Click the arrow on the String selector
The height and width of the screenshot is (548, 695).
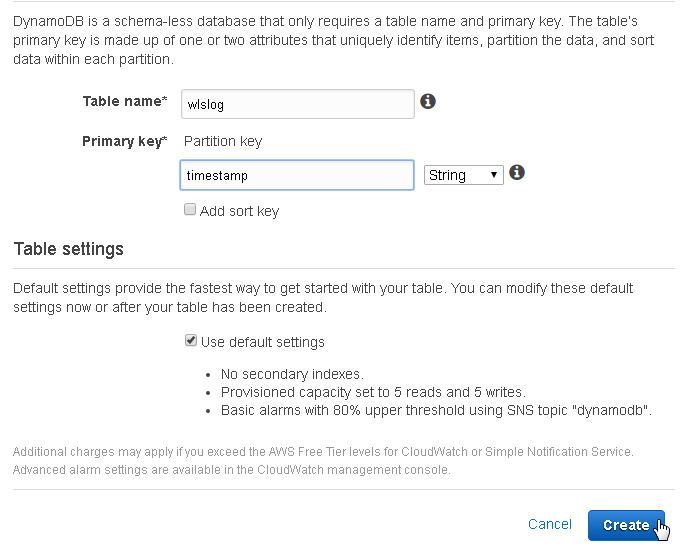494,175
